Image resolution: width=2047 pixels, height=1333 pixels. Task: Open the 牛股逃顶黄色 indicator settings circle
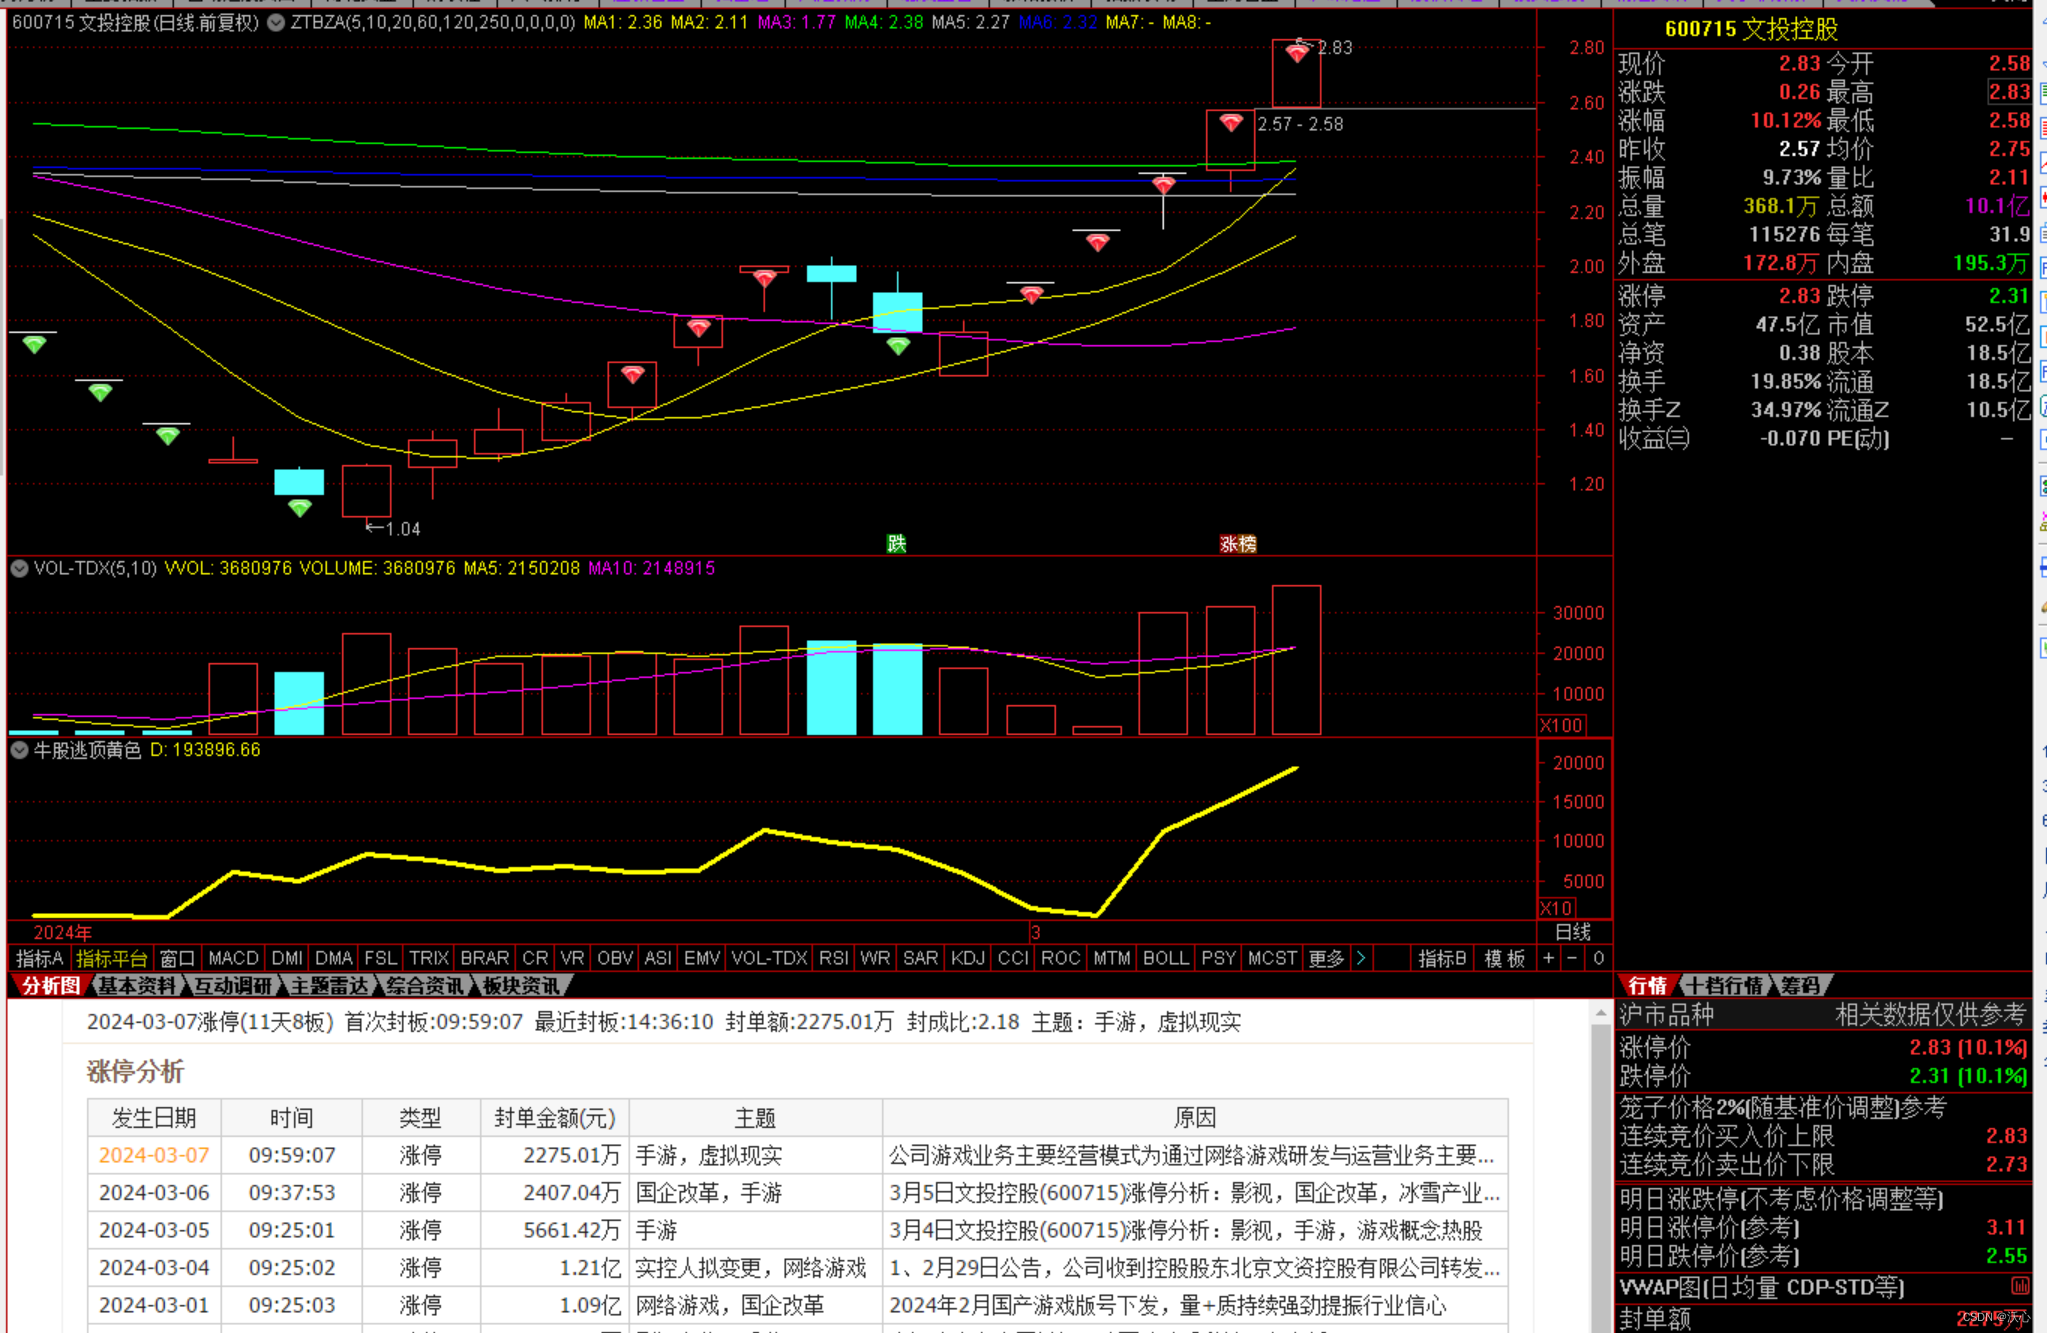pos(19,750)
